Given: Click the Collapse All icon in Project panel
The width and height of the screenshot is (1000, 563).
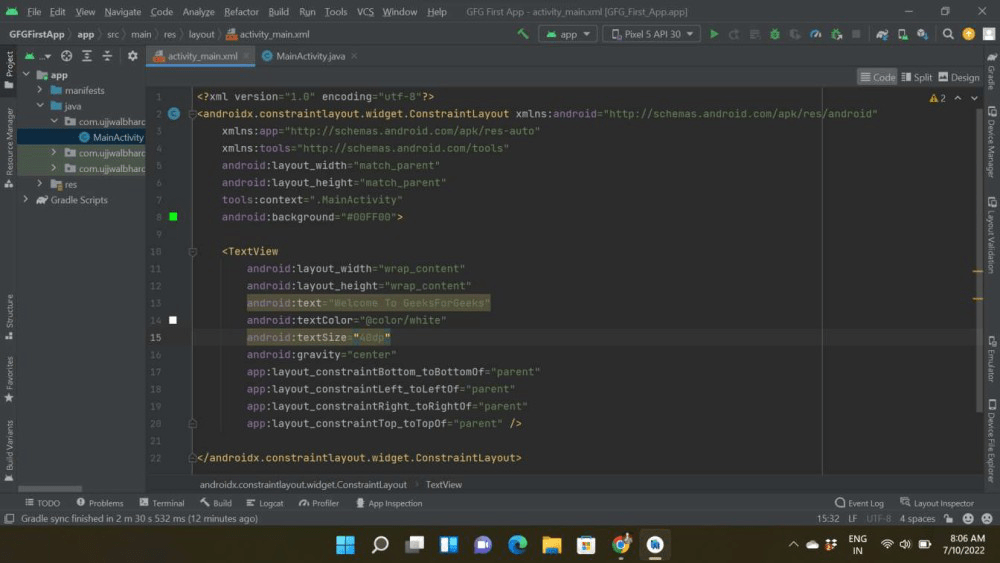Looking at the screenshot, I should point(107,56).
